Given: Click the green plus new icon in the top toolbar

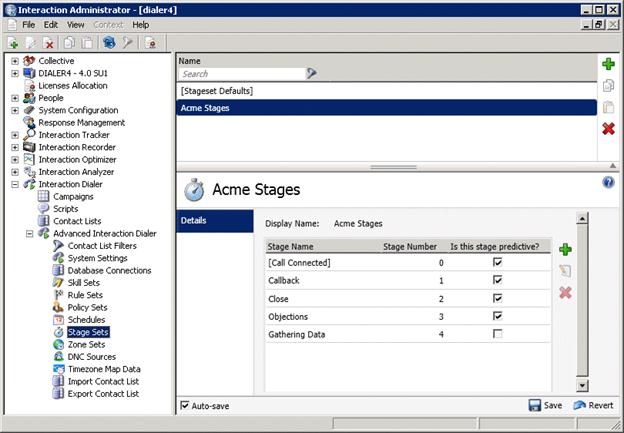Looking at the screenshot, I should [x=13, y=44].
